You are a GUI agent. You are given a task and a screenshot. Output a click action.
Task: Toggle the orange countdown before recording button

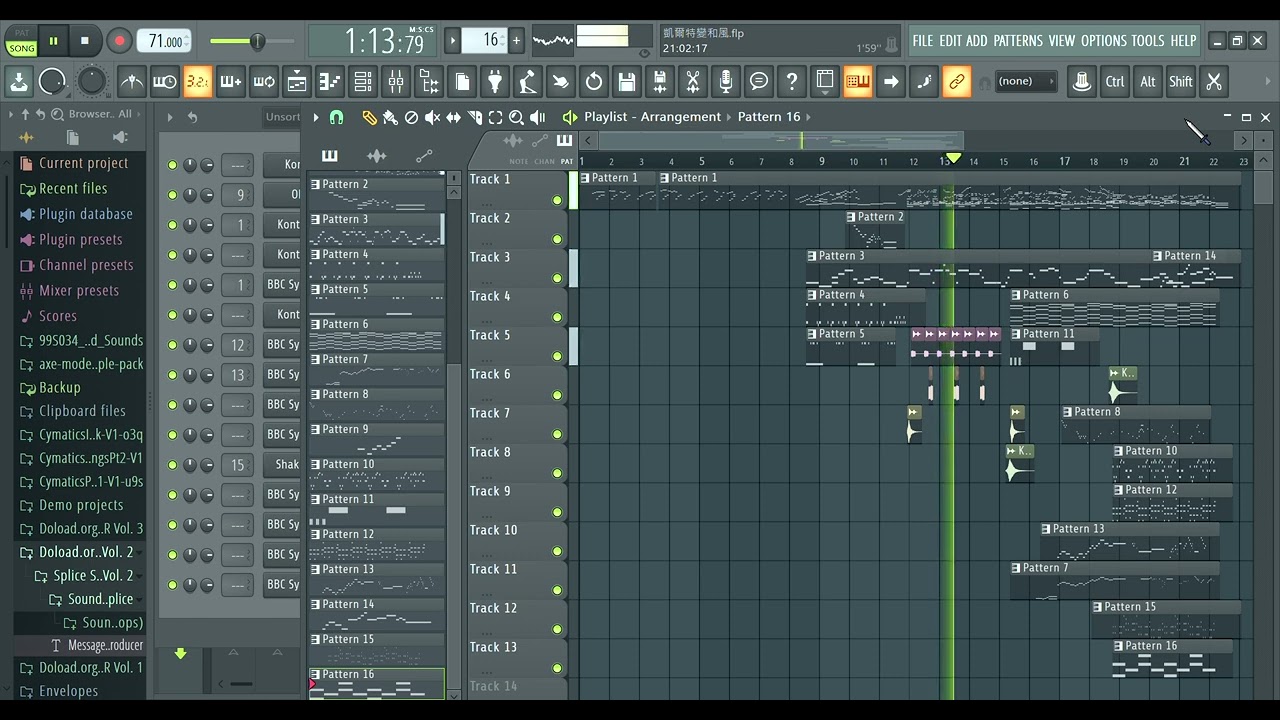coord(198,81)
